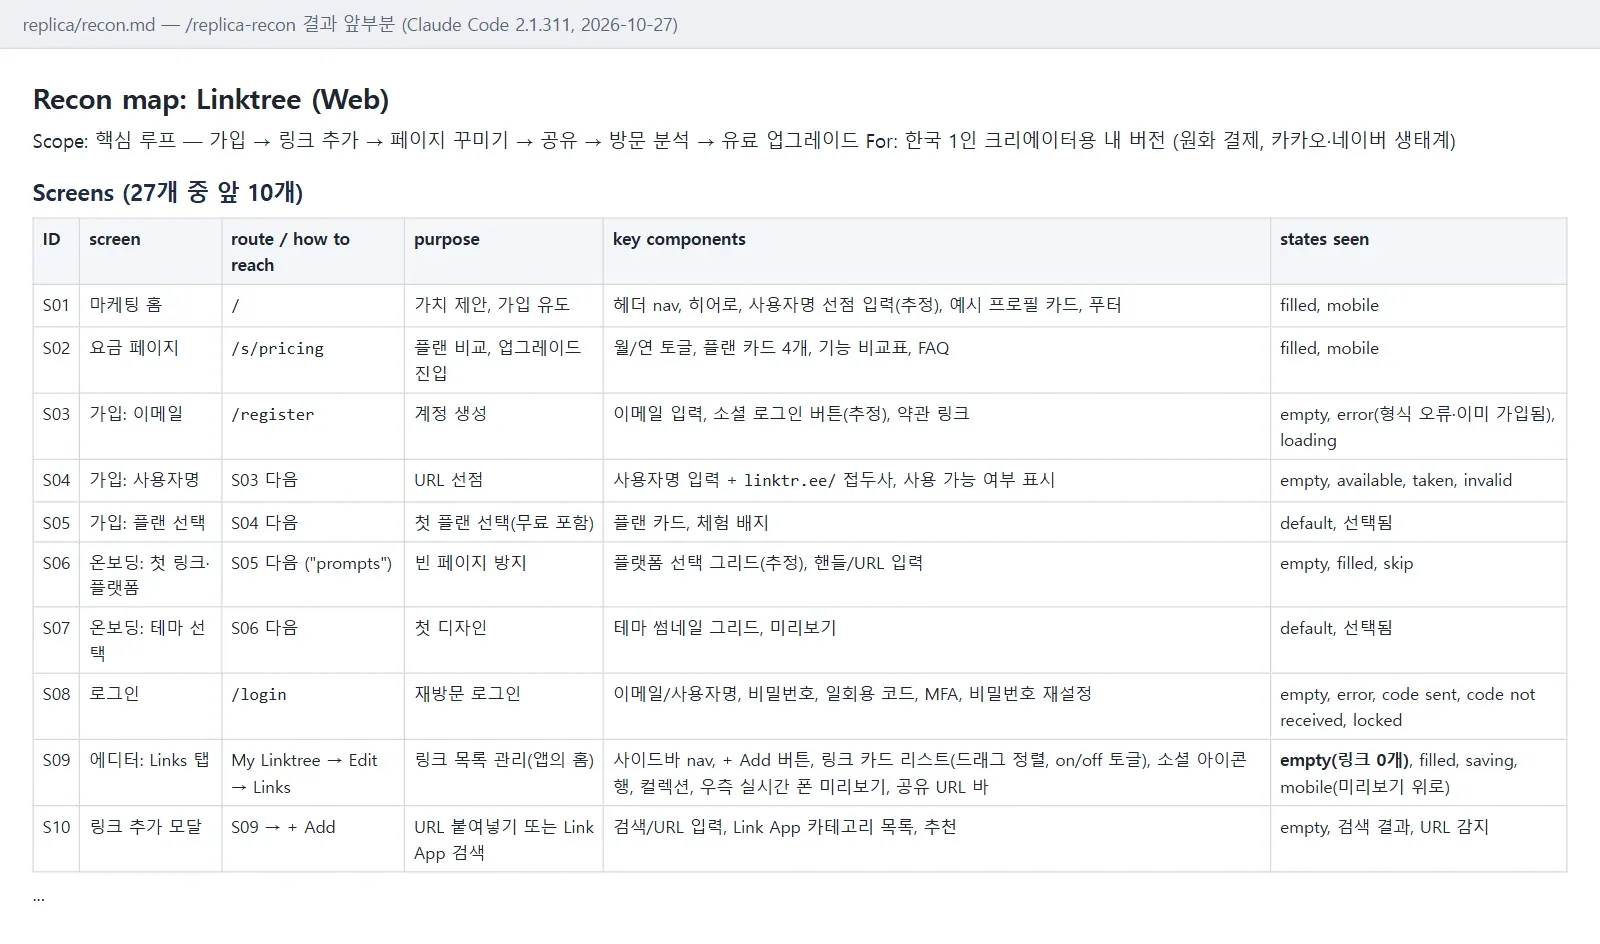Click the 'empty, error(형식 오류·이미 가입됨), loading' cell
Viewport: 1600px width, 944px height.
pyautogui.click(x=1419, y=426)
